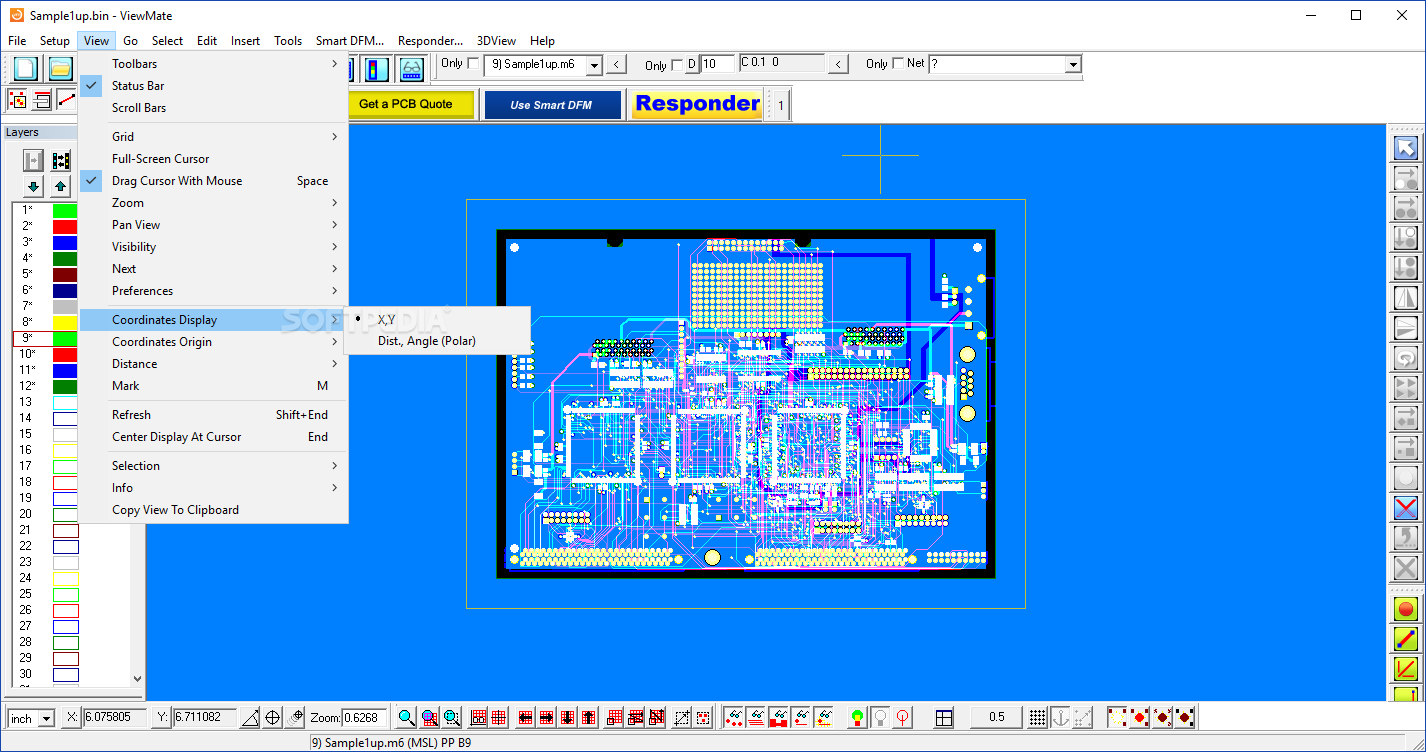The height and width of the screenshot is (752, 1426).
Task: Click the red line draw icon in left toolbar
Action: [x=67, y=99]
